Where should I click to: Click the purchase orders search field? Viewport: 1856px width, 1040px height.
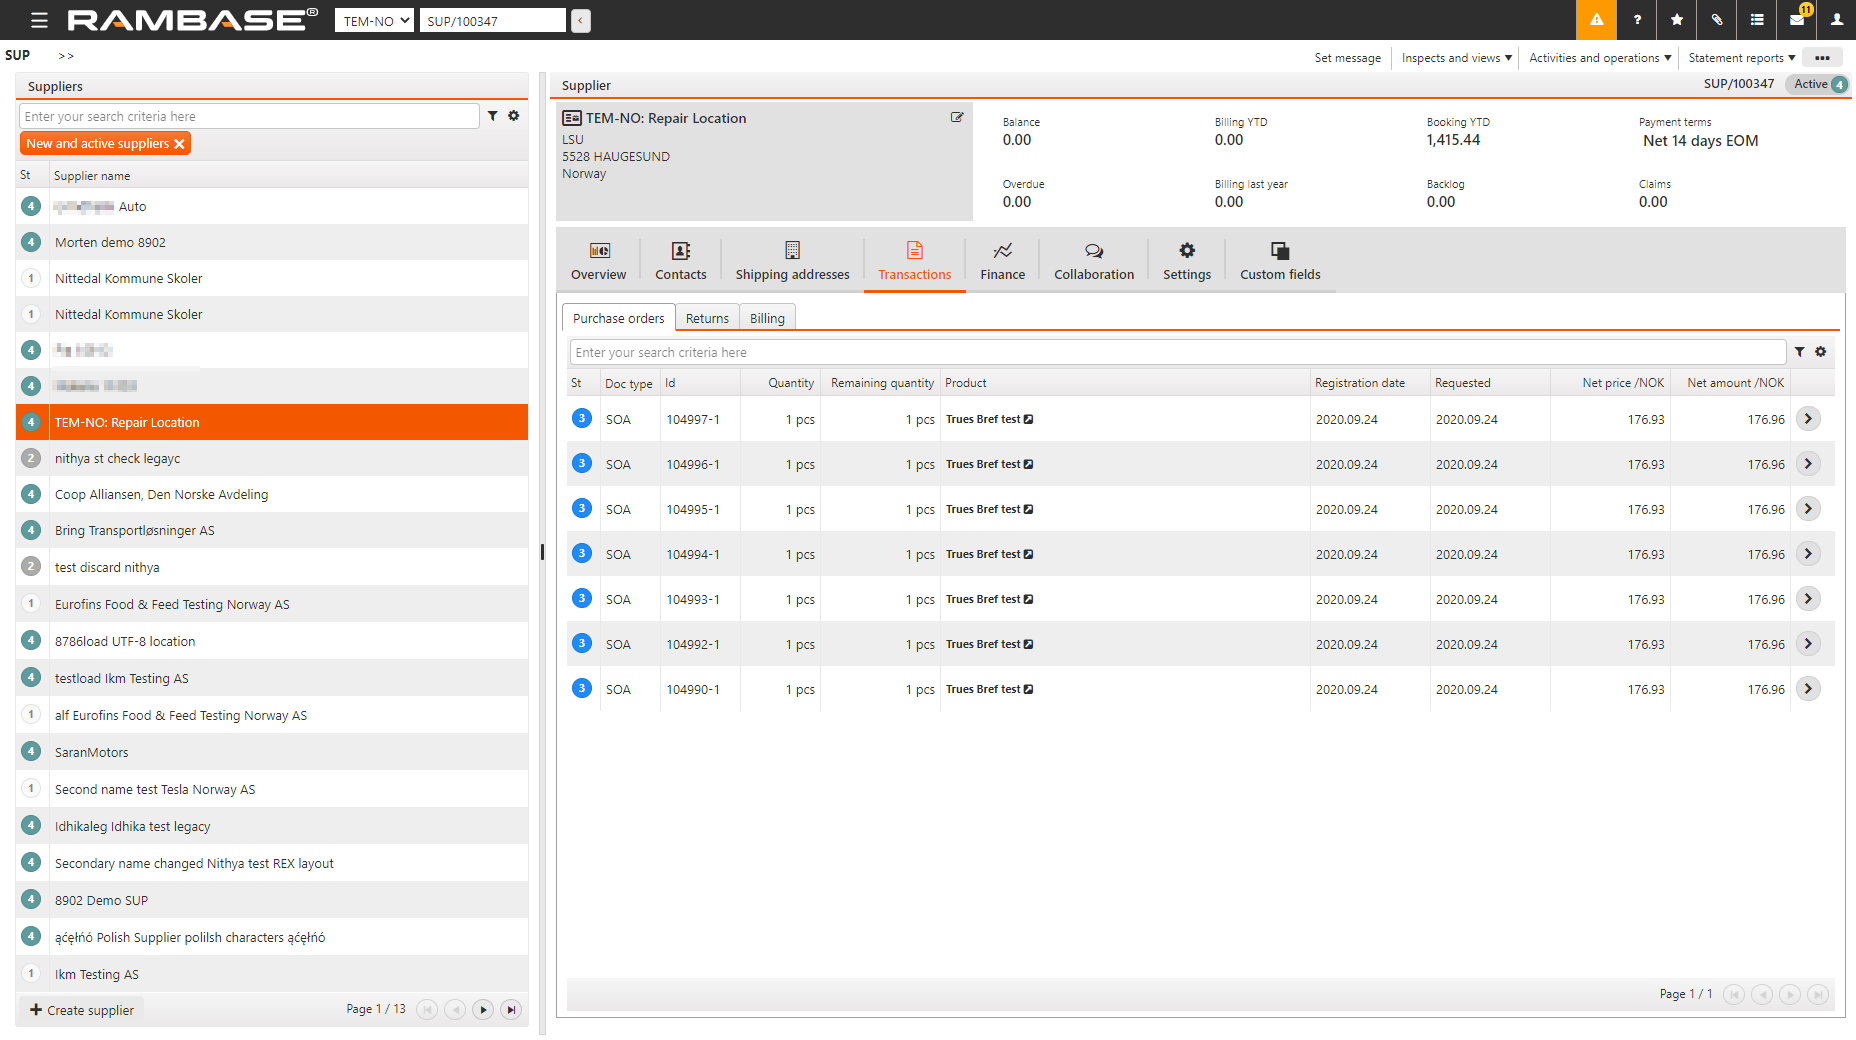click(x=1176, y=352)
